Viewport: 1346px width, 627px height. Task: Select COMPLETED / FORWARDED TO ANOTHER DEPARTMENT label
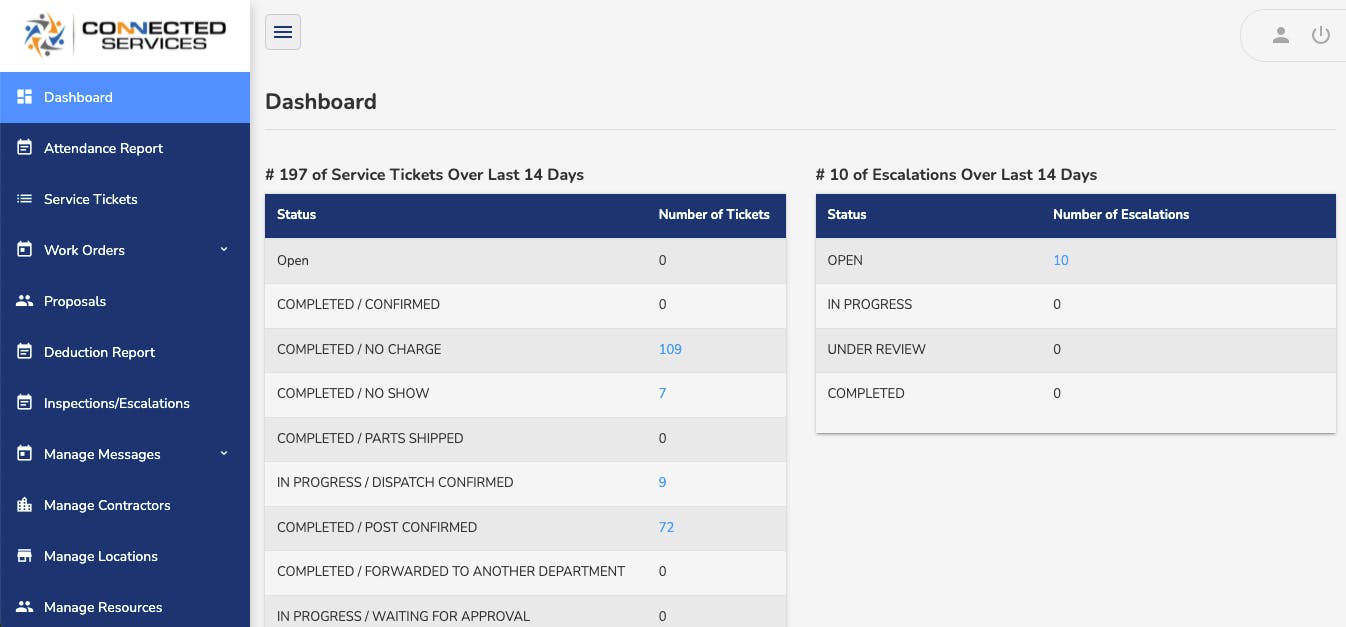pos(451,571)
